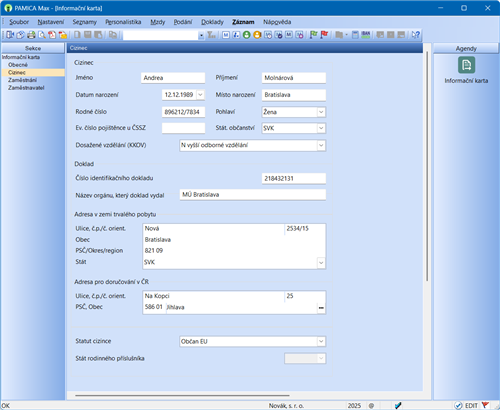The height and width of the screenshot is (410, 500).
Task: Click the PDF send-by-mail icon
Action: coord(63,35)
